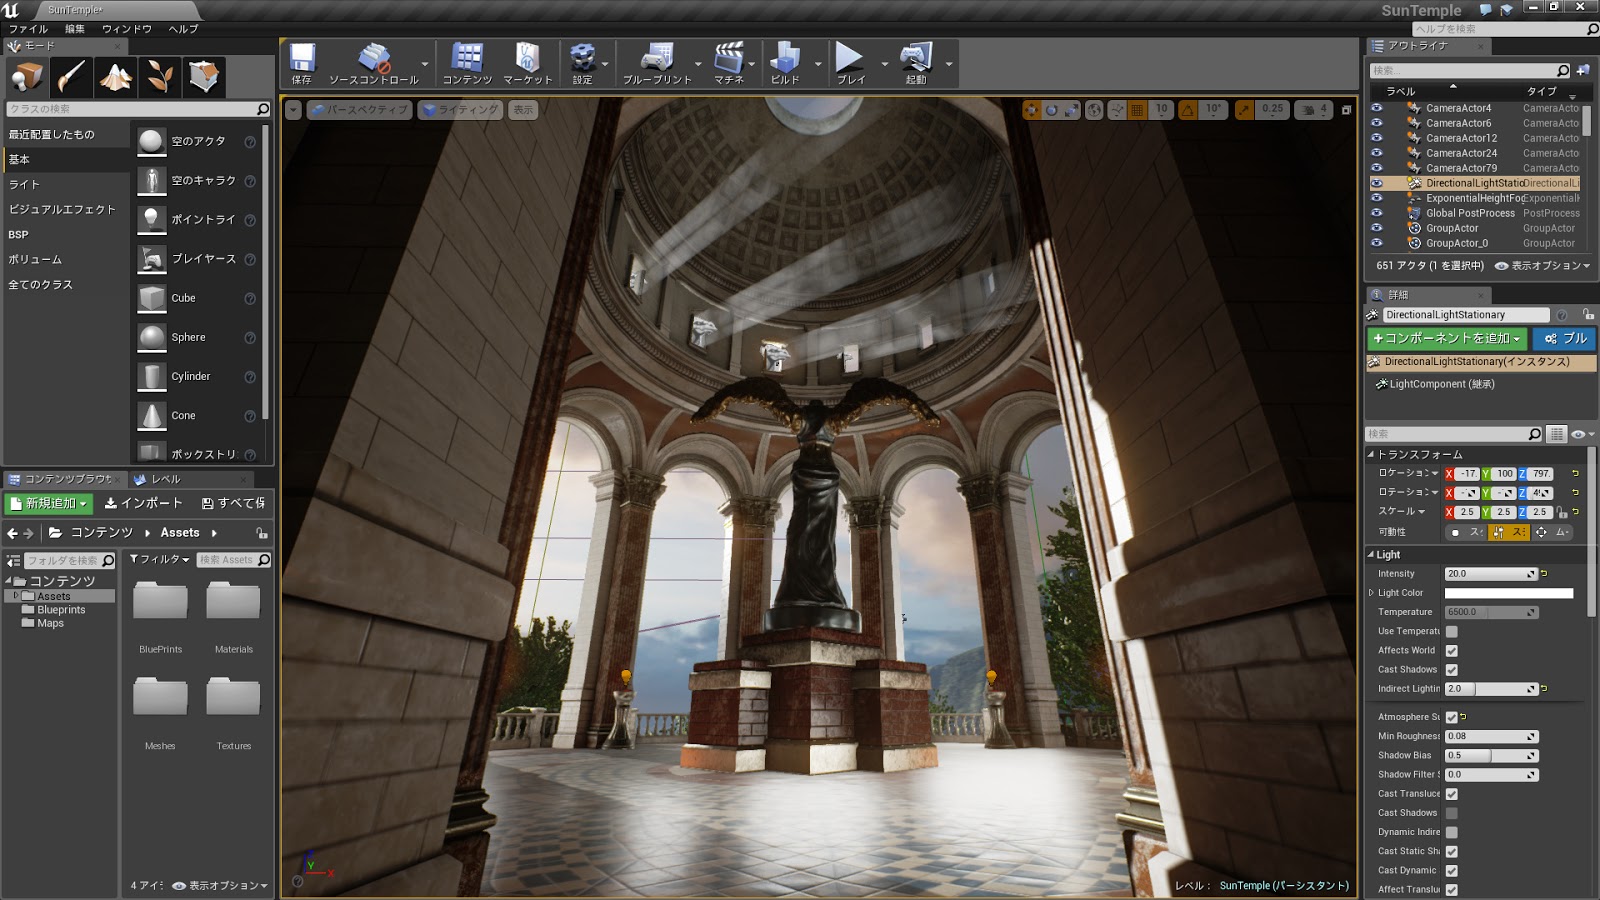The image size is (1600, 900).
Task: Add the Cube primitive from basic list
Action: click(197, 298)
